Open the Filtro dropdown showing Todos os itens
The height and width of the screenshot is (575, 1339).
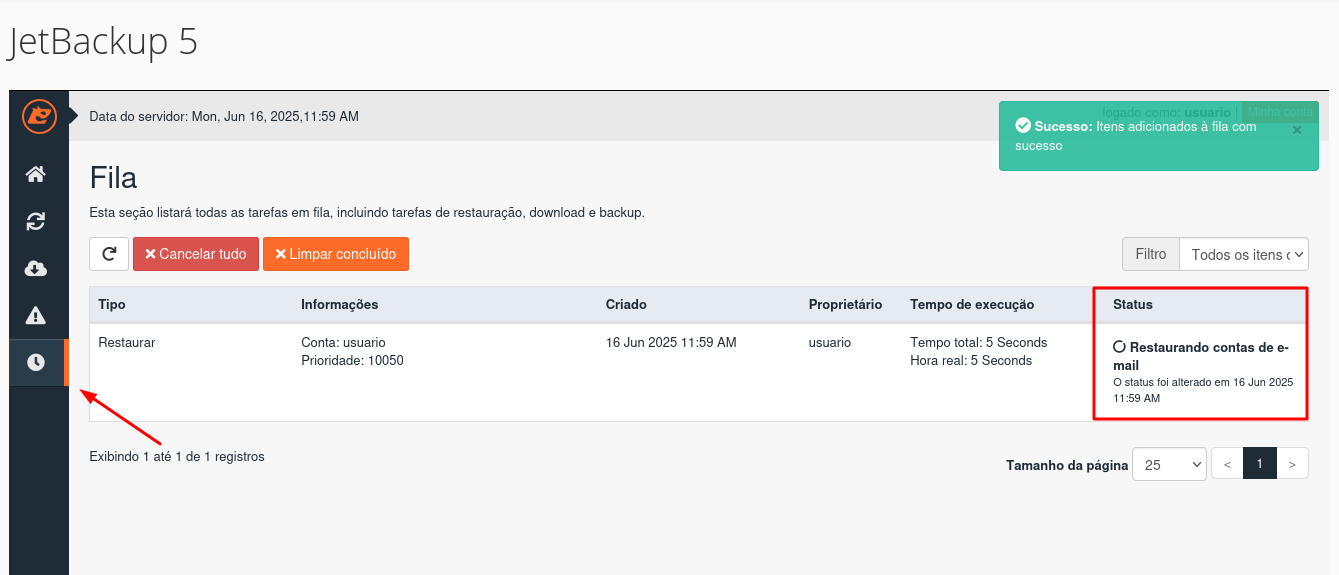(1244, 254)
